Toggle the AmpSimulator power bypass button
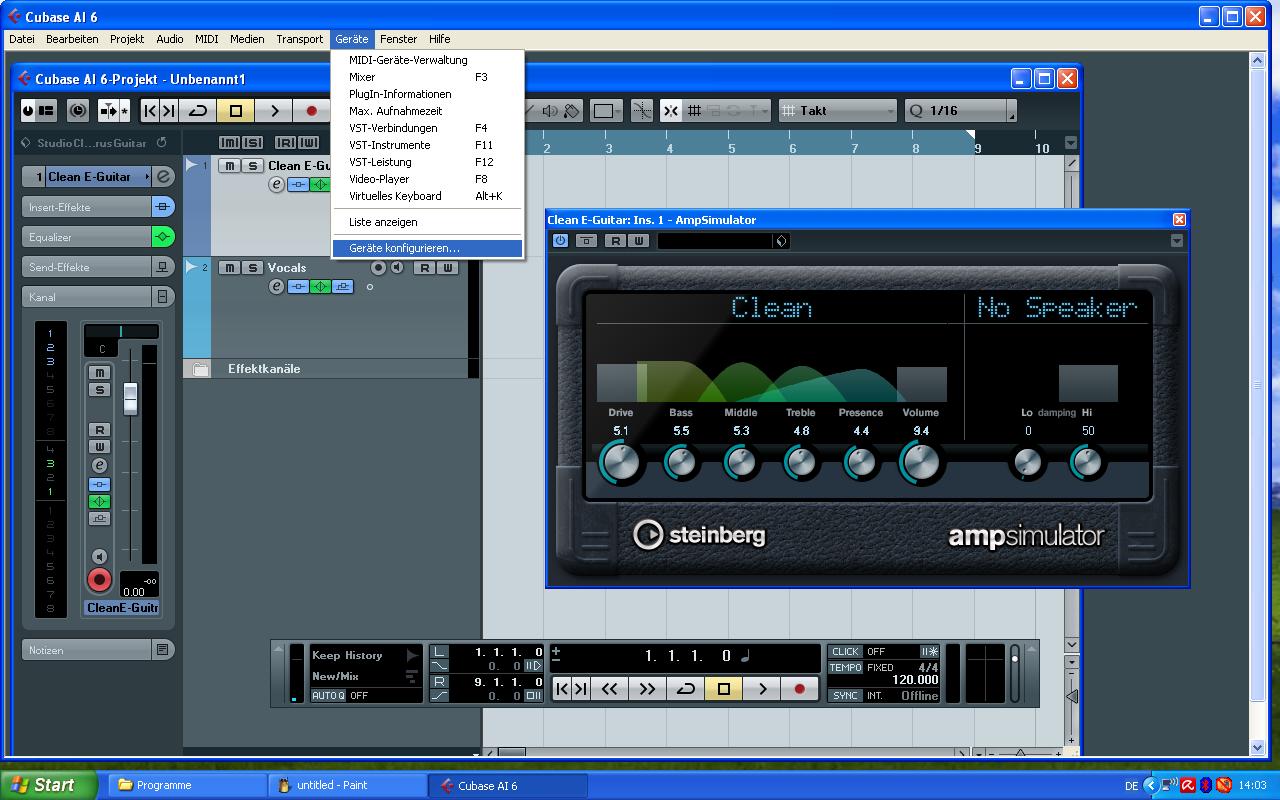 click(560, 241)
